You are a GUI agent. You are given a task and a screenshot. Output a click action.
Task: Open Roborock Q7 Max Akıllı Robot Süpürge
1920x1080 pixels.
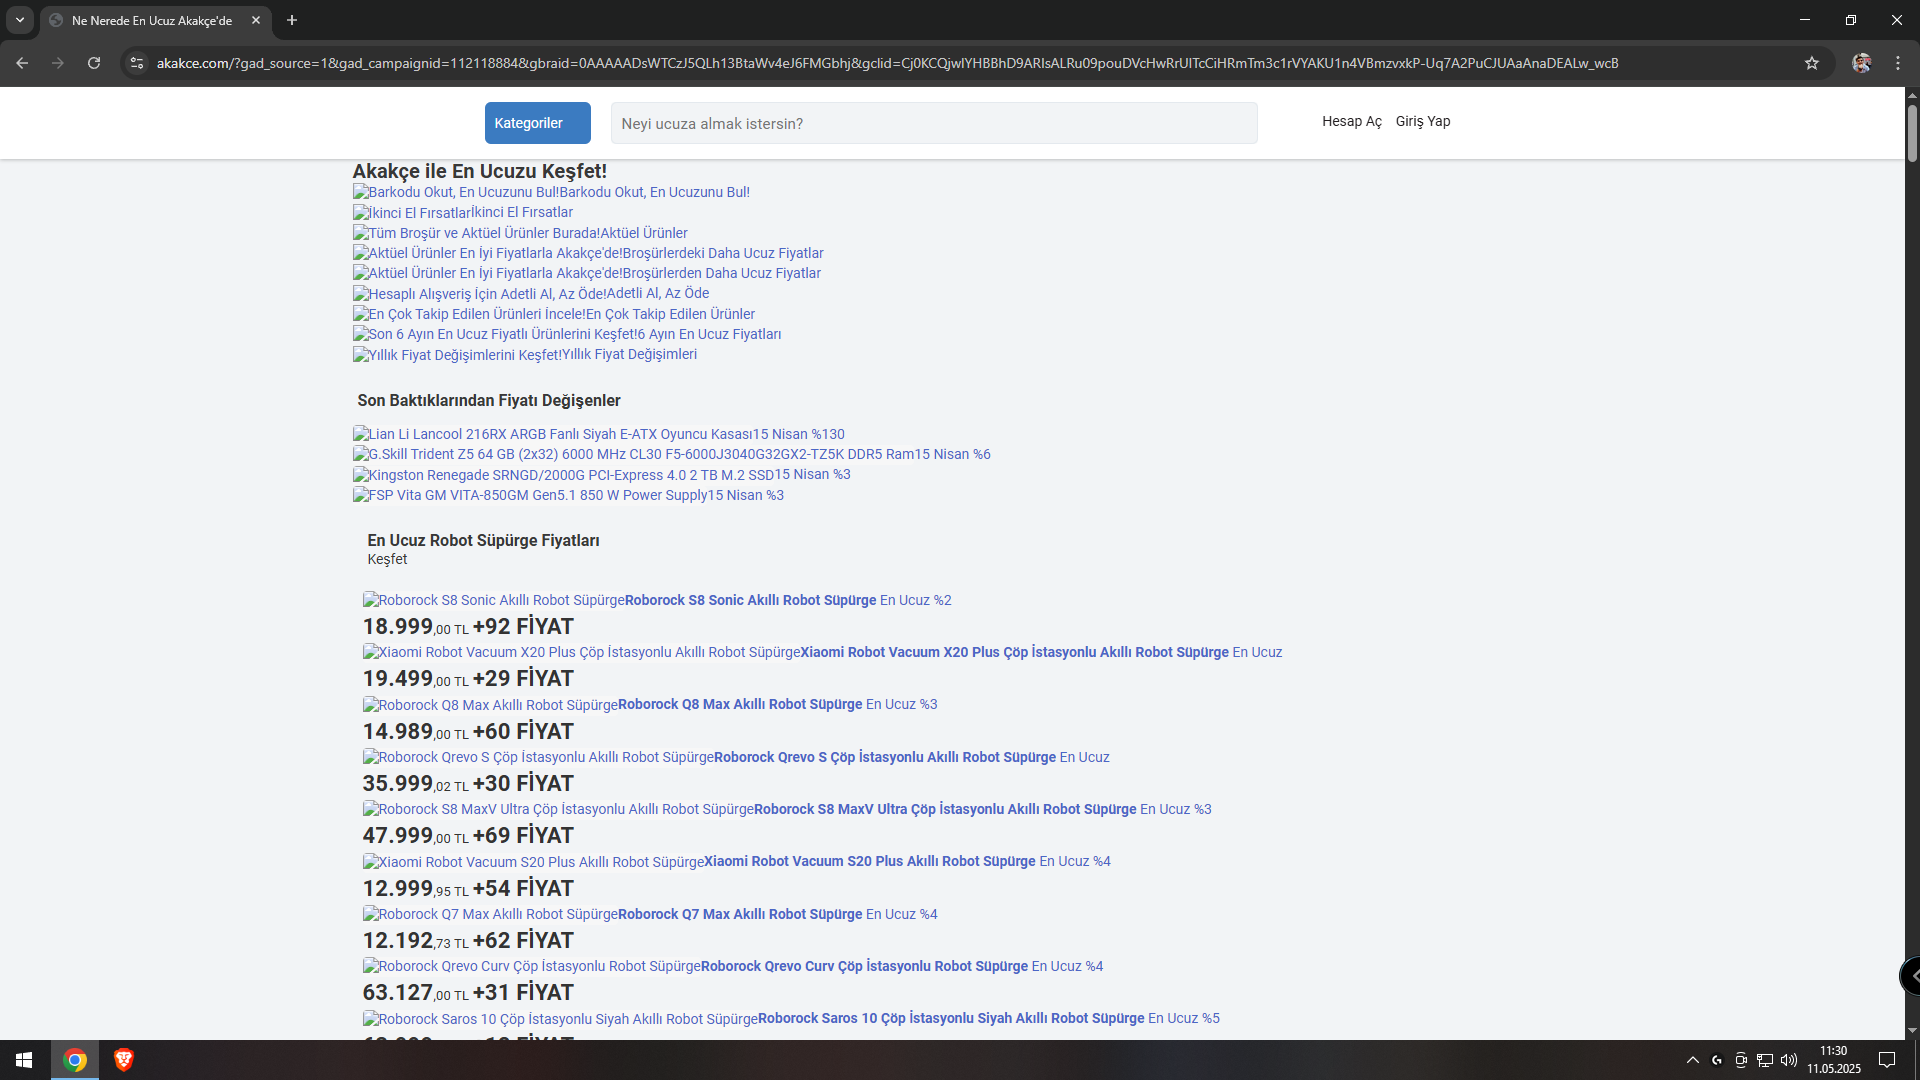(650, 914)
